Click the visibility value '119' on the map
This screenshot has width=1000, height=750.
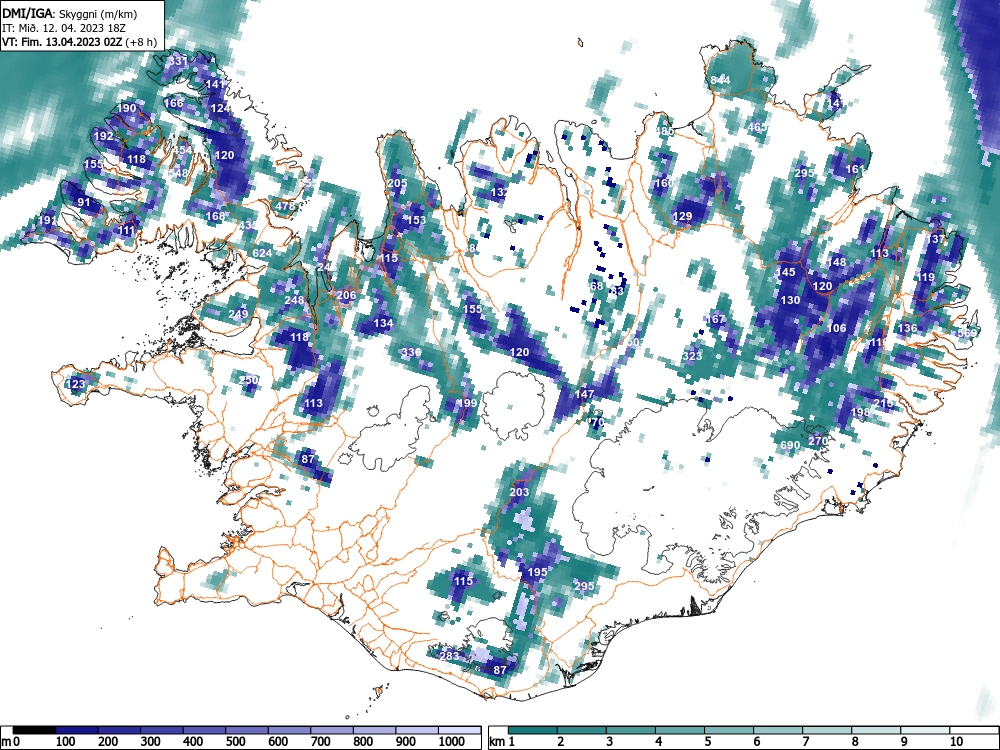pos(925,277)
